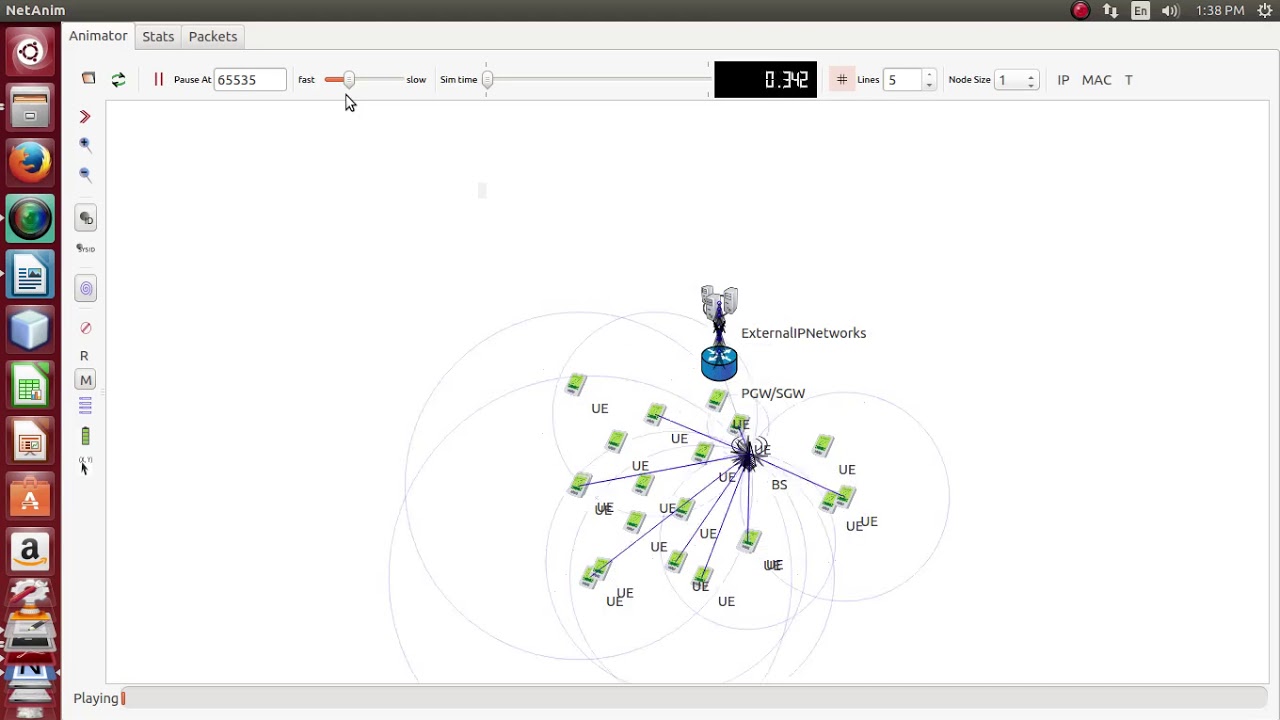
Task: Click the Playing status bar text
Action: [96, 698]
